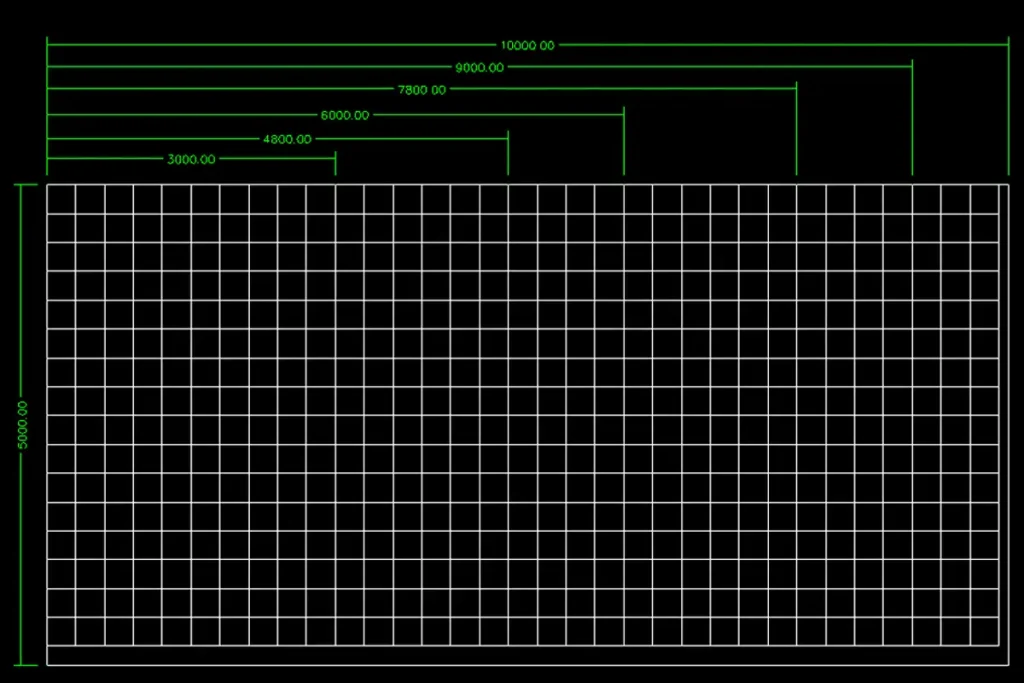Select the 4800.00 dimension text
Image resolution: width=1024 pixels, height=683 pixels.
coord(287,139)
